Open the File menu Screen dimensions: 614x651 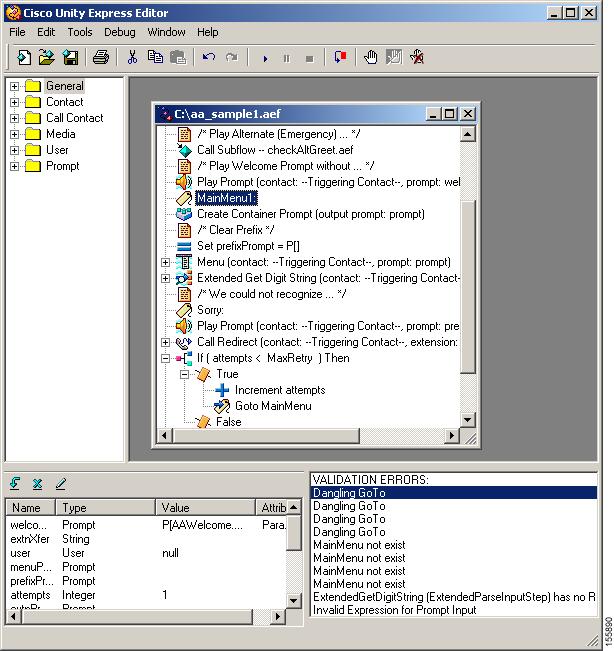click(x=17, y=32)
